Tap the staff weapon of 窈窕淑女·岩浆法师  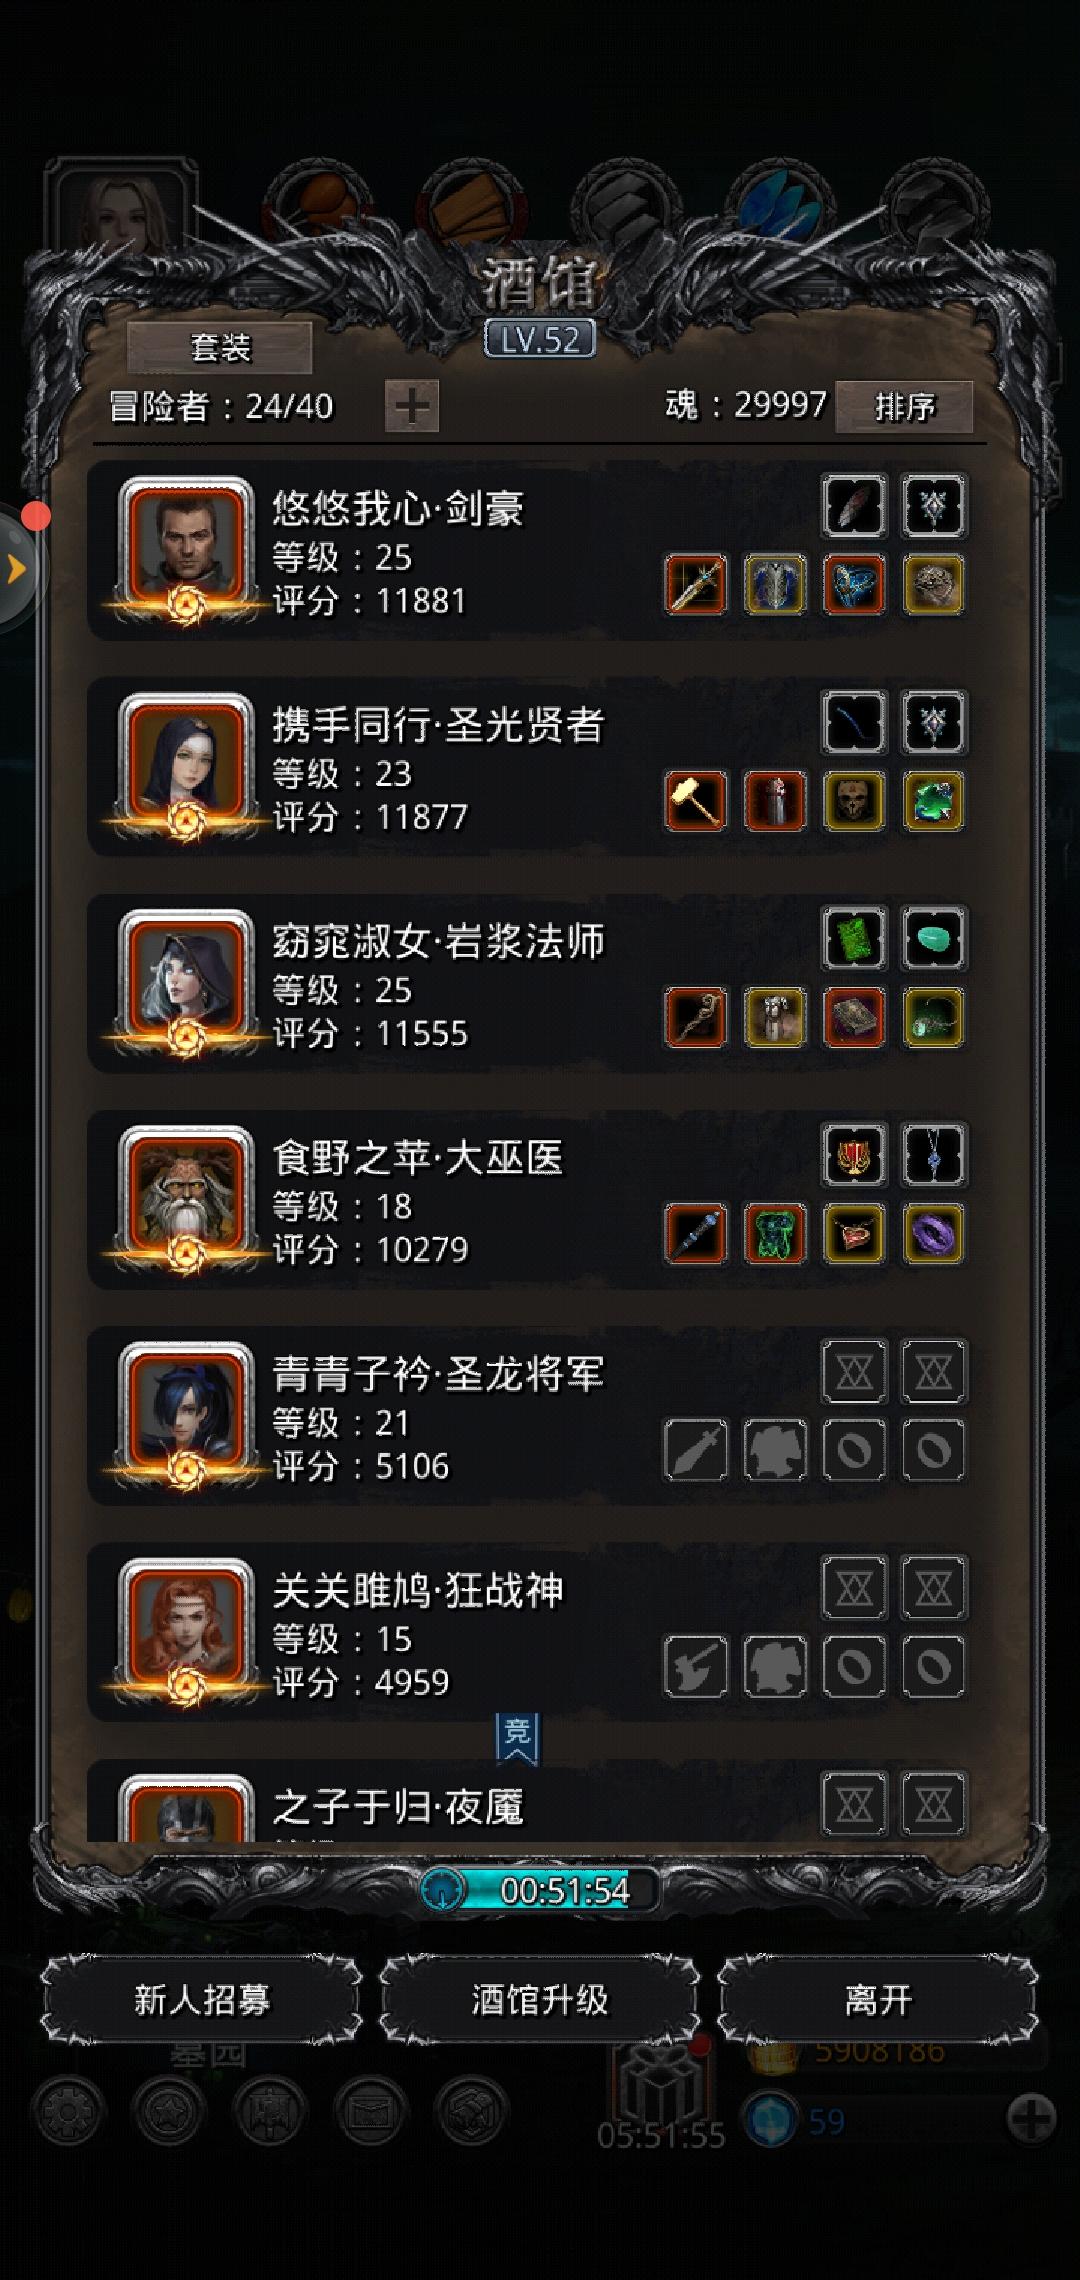coord(696,1018)
